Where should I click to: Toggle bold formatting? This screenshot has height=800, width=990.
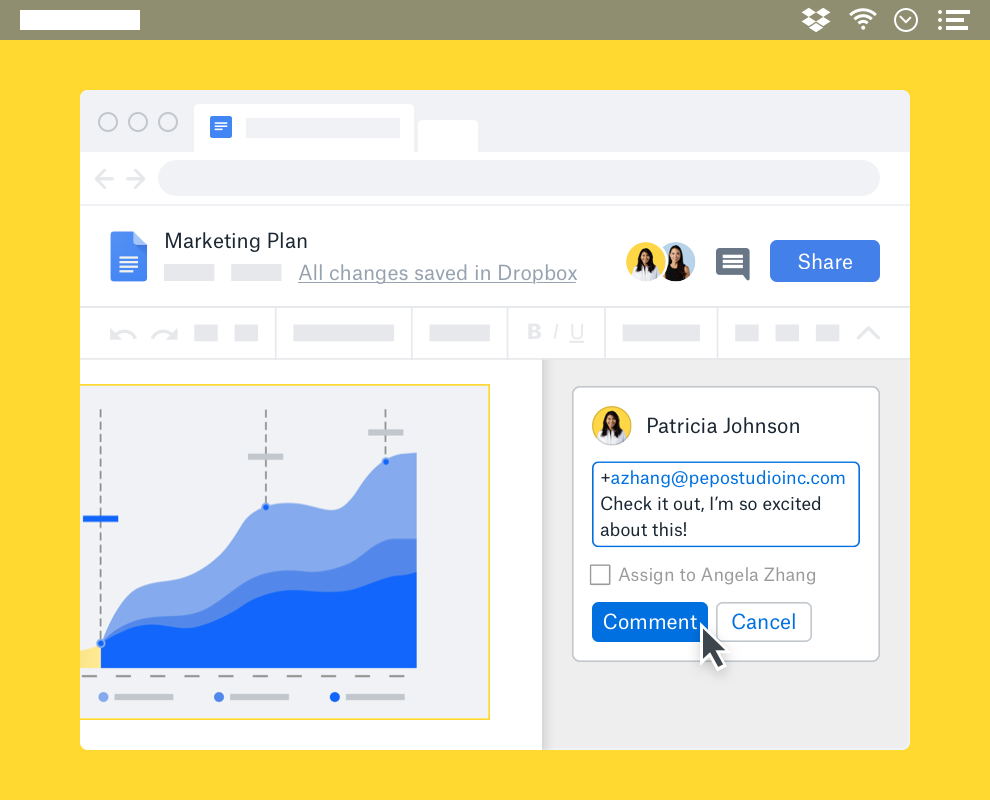click(534, 332)
